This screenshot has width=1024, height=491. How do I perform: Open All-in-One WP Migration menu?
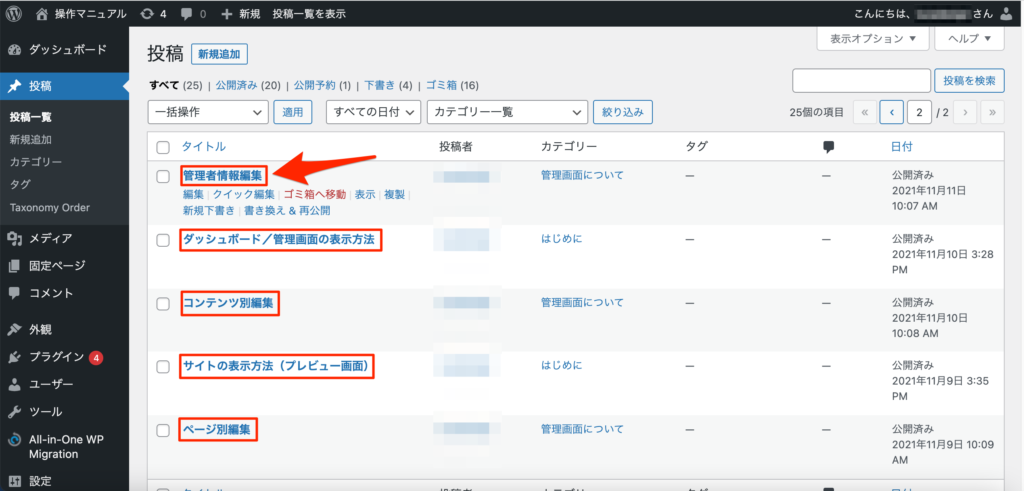(x=64, y=446)
